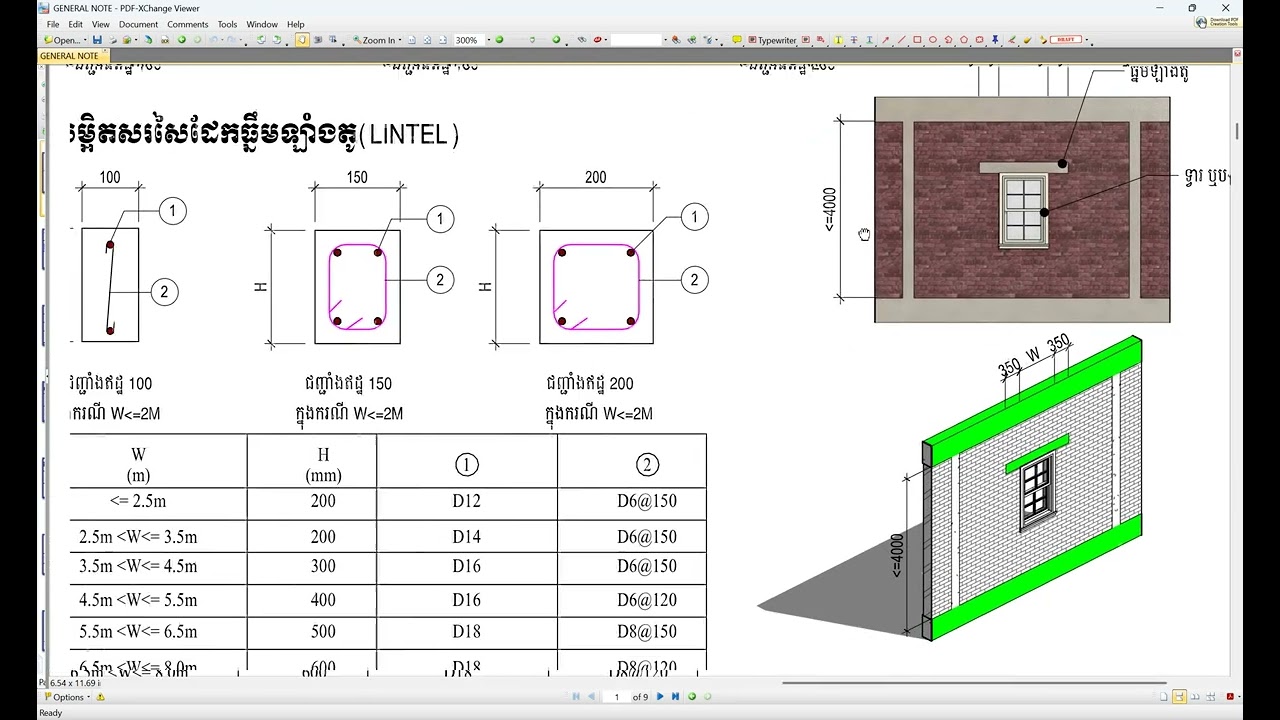The width and height of the screenshot is (1280, 720).
Task: Click Actual Size page icon
Action: point(412,40)
